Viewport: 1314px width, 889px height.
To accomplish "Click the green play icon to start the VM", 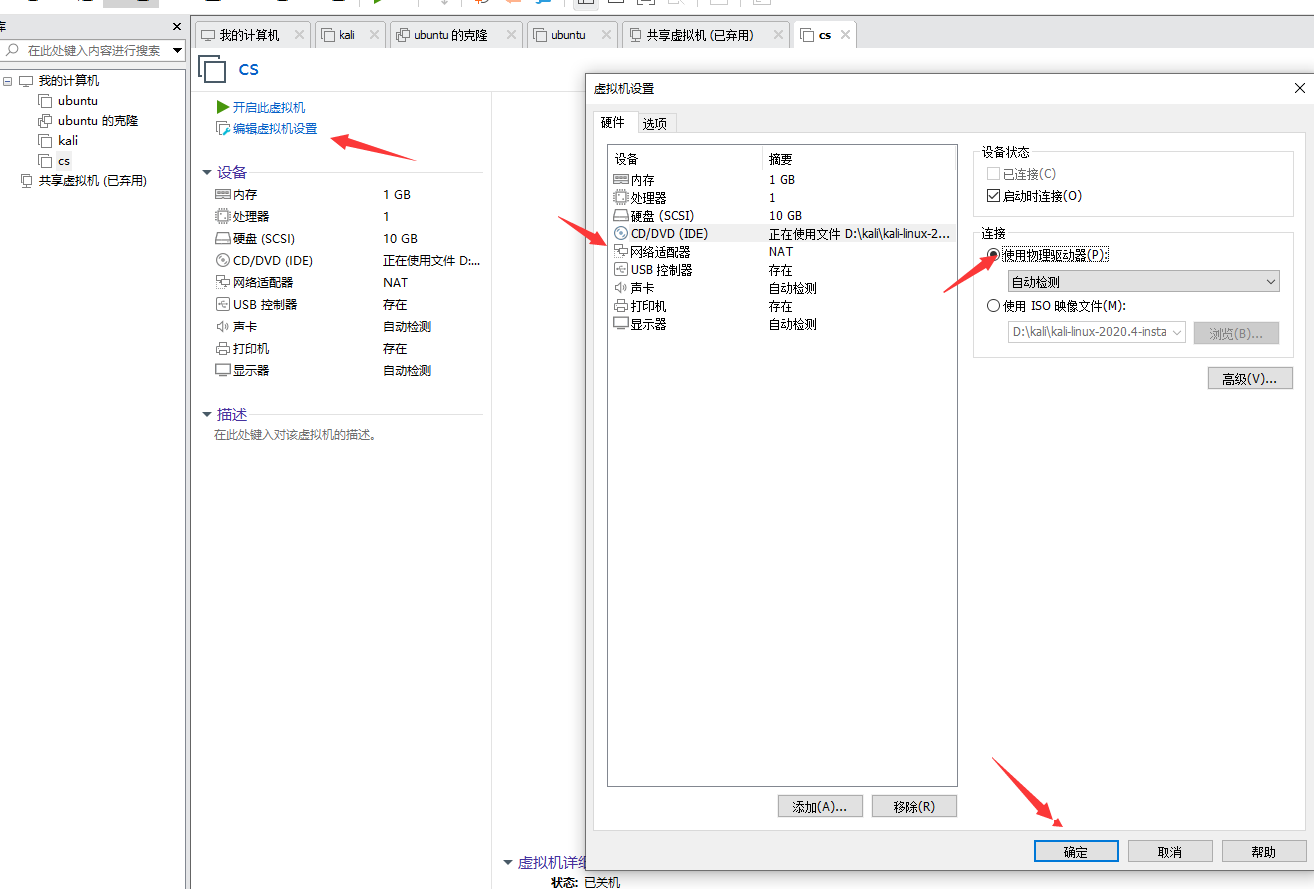I will tap(223, 107).
